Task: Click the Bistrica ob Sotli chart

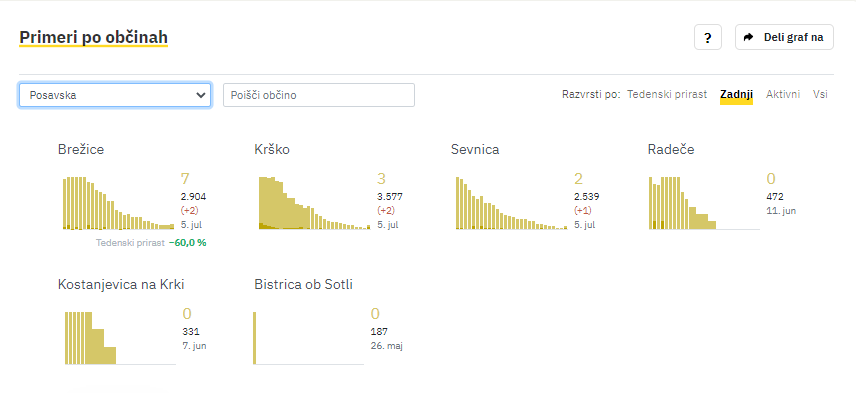Action: point(308,338)
